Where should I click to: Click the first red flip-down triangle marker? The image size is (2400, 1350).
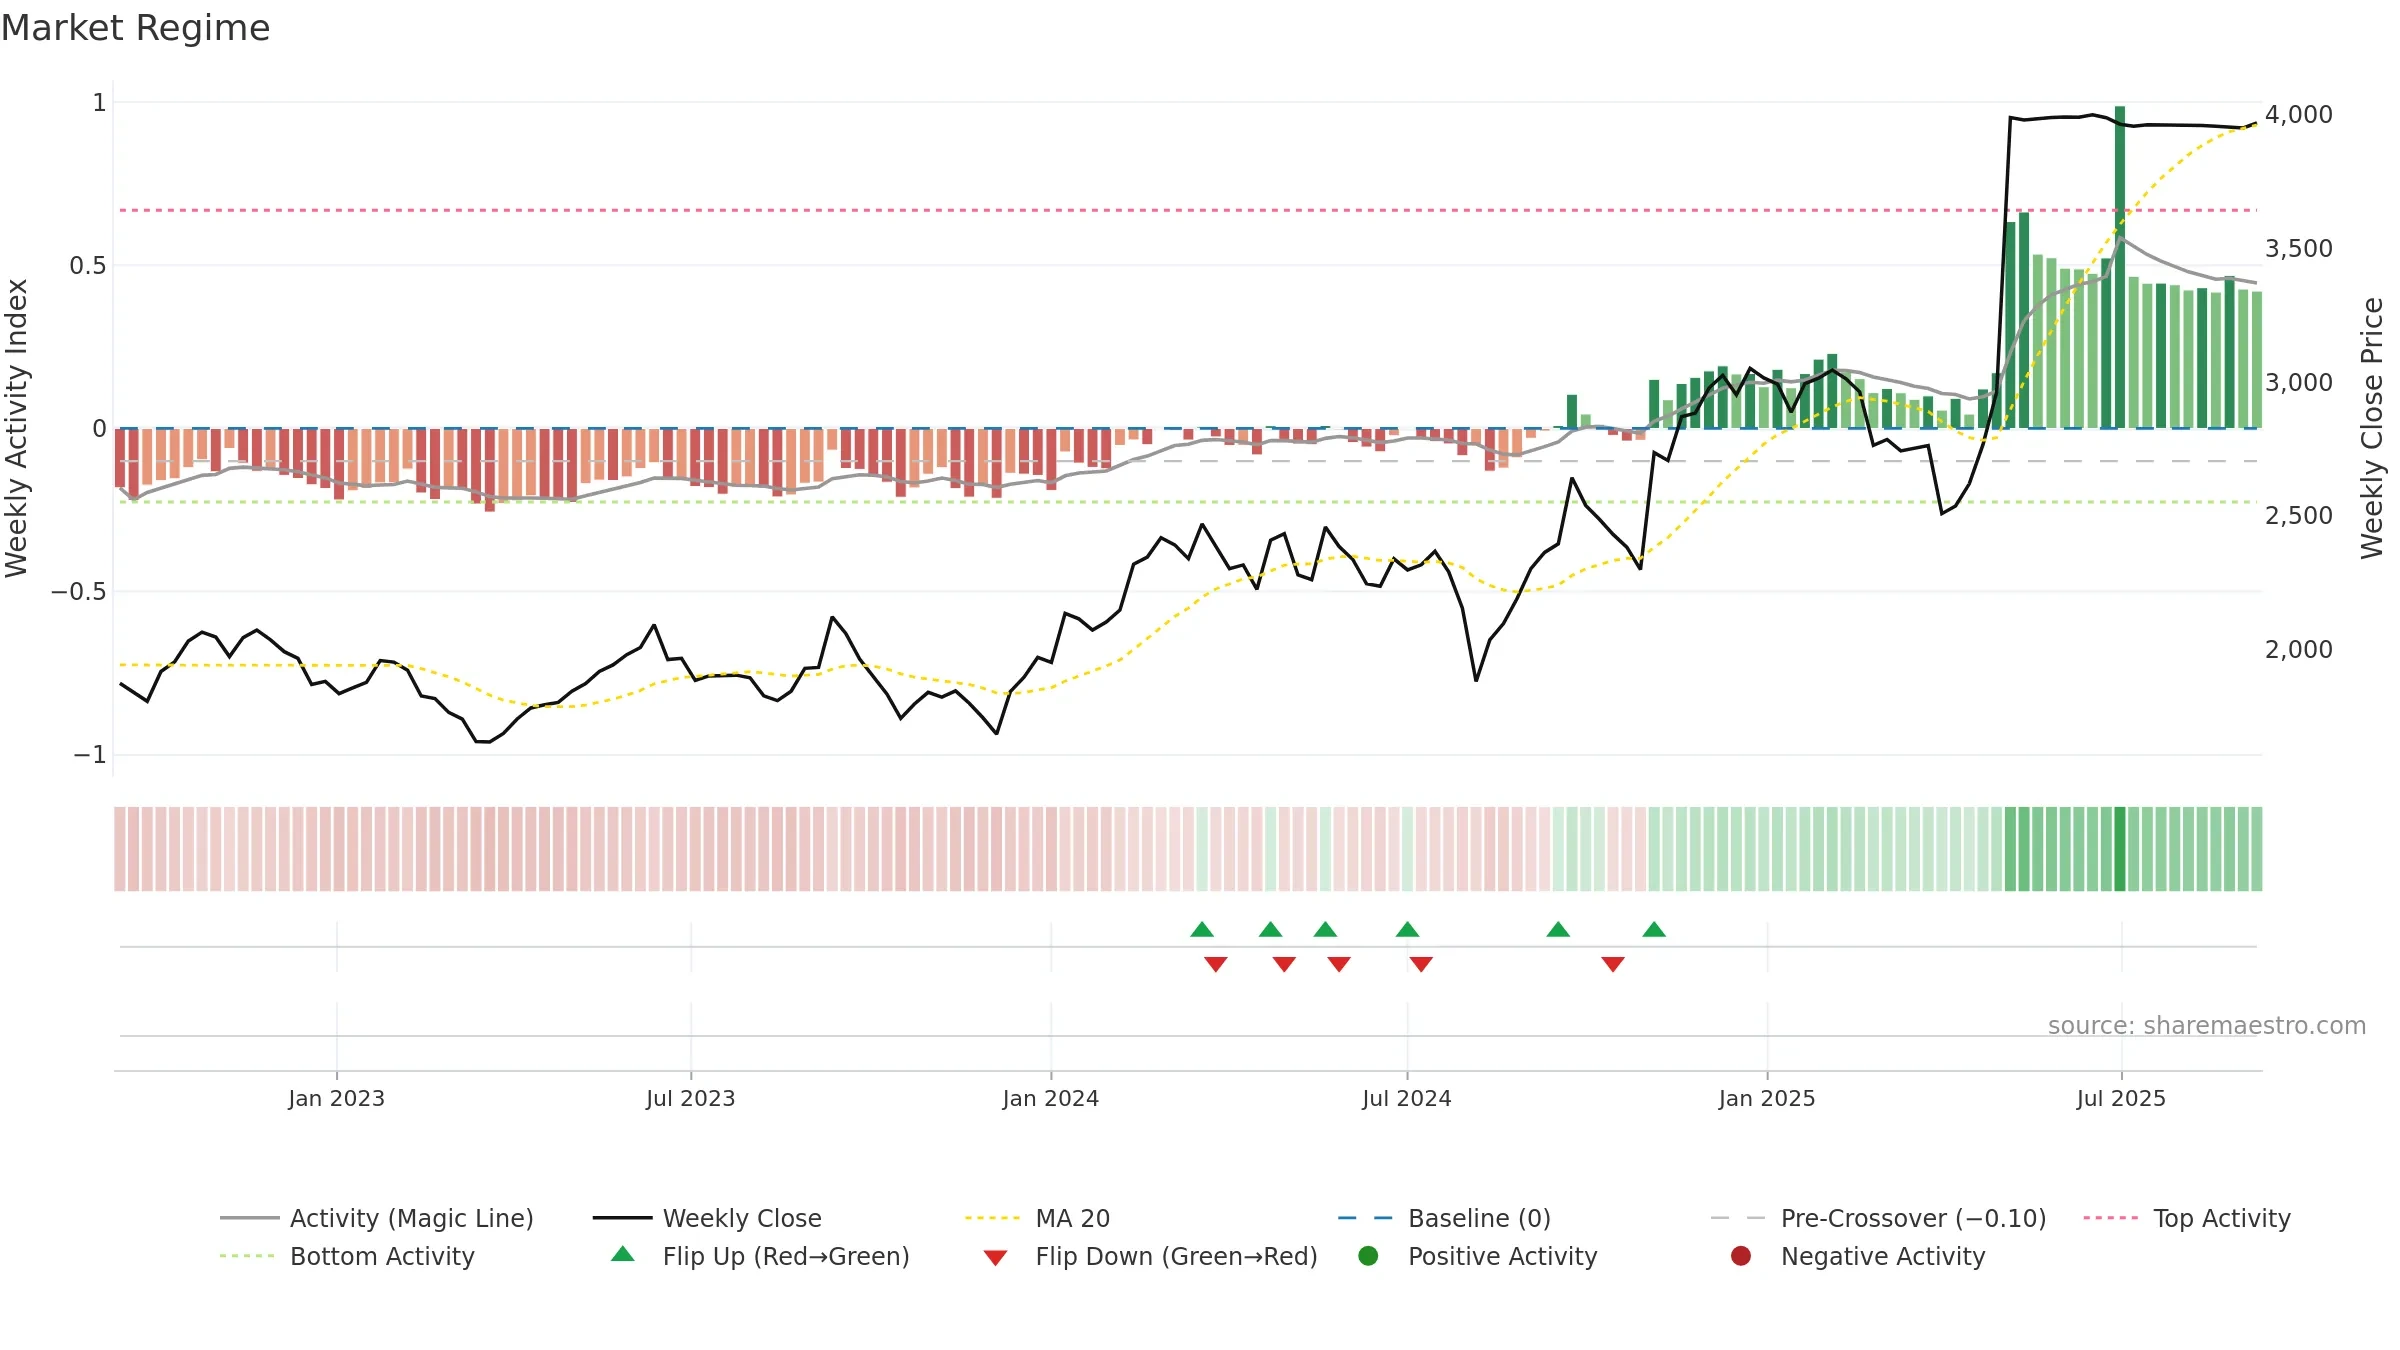pyautogui.click(x=1216, y=964)
